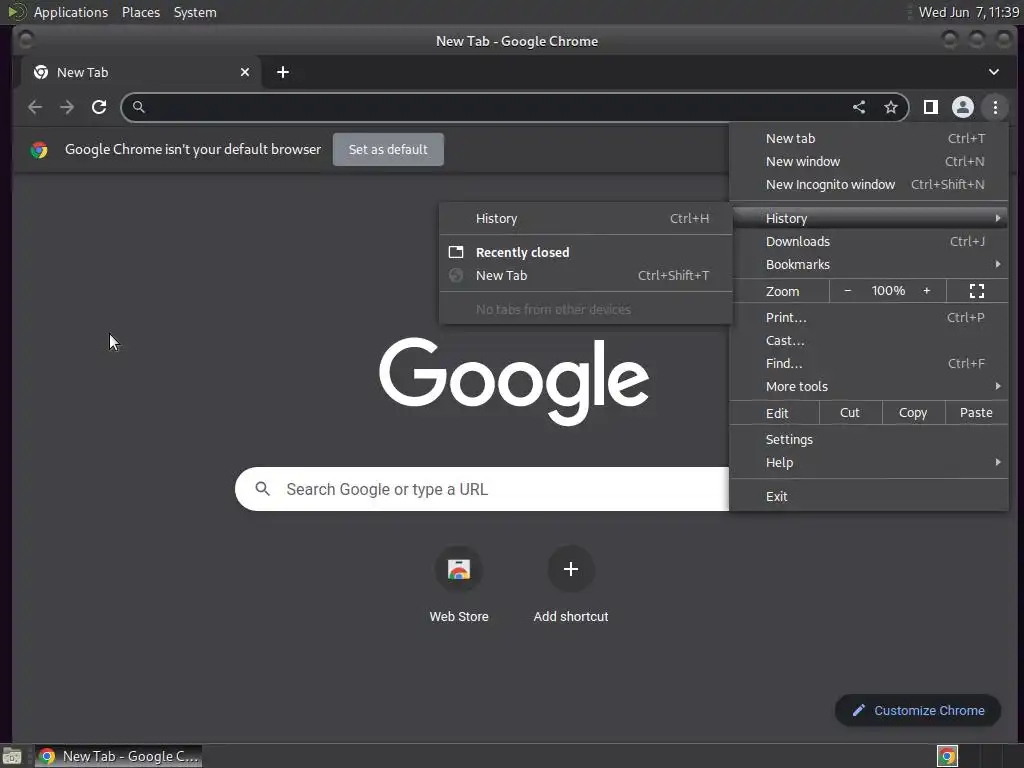Click Cut in Edit row
Screen dimensions: 1024x768
pyautogui.click(x=850, y=413)
